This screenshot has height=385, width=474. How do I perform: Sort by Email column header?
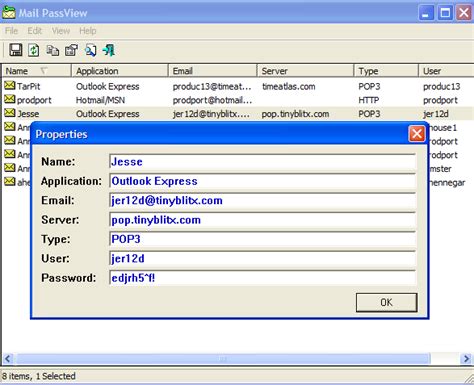212,71
